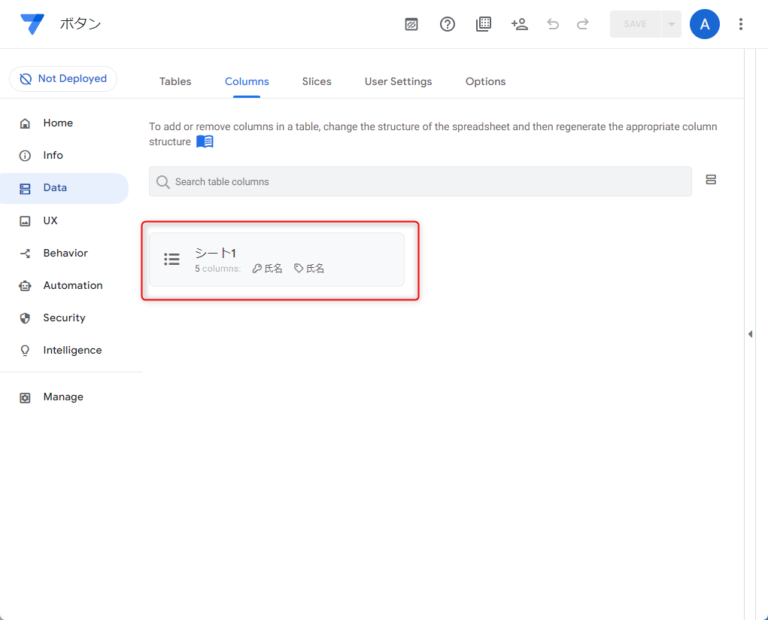Open the app preview icon in toolbar
This screenshot has width=768, height=620.
(x=411, y=24)
